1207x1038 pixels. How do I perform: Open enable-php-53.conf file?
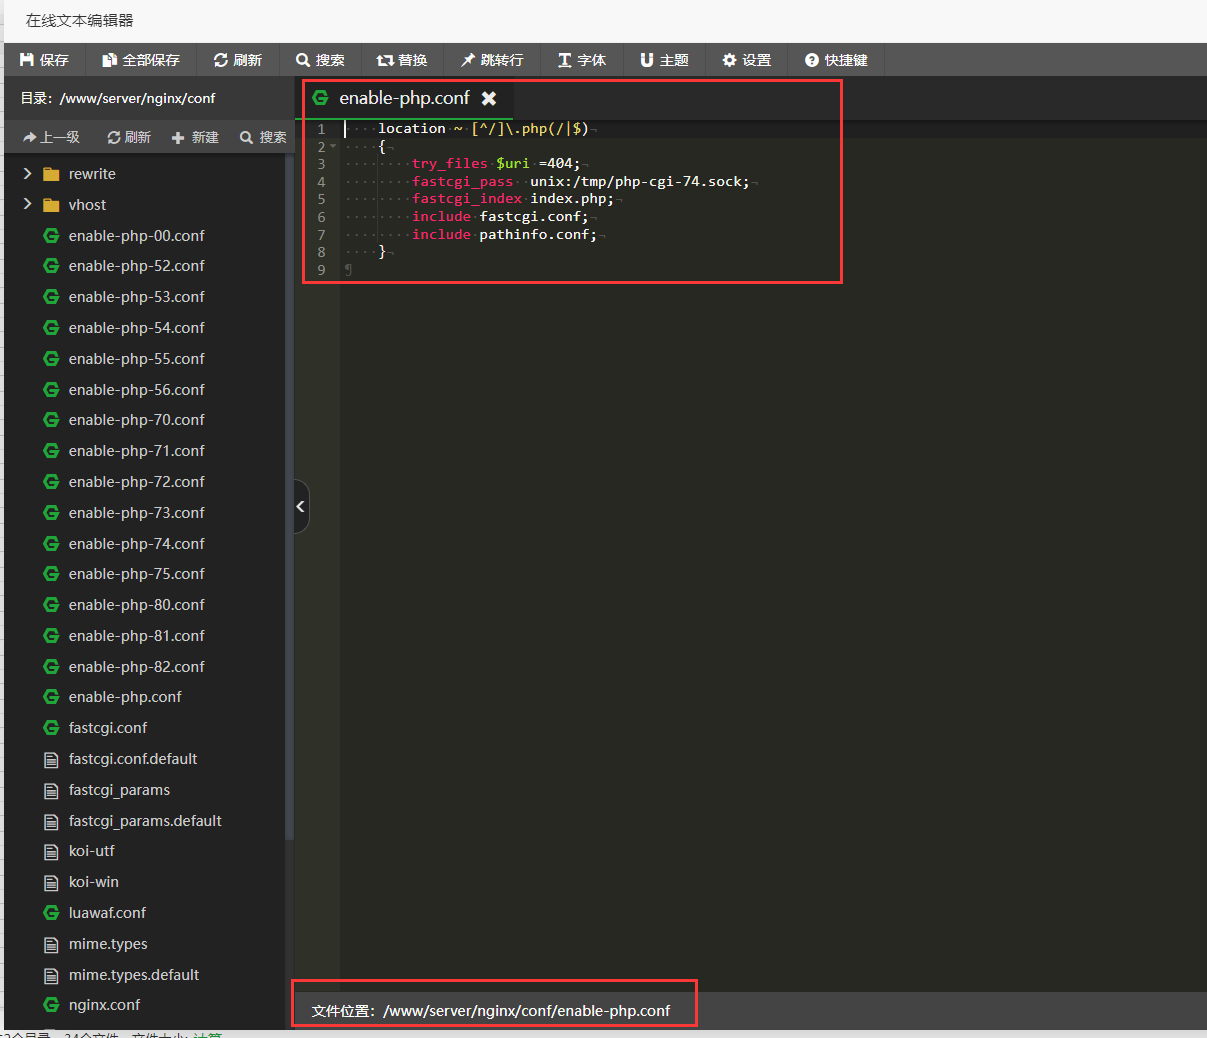coord(137,297)
